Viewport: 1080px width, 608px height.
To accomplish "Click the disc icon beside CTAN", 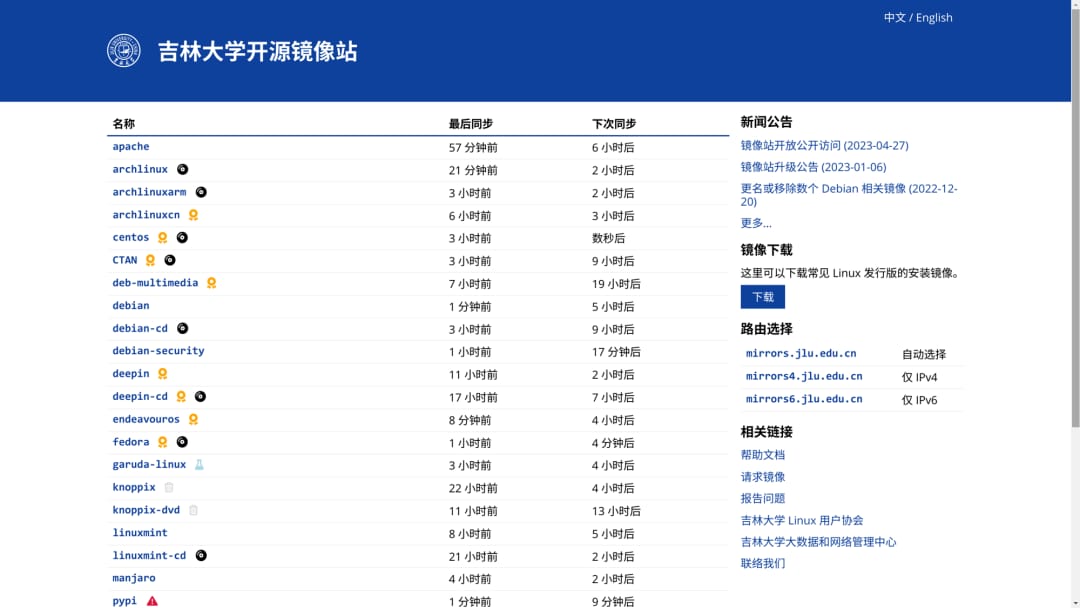I will tap(169, 260).
